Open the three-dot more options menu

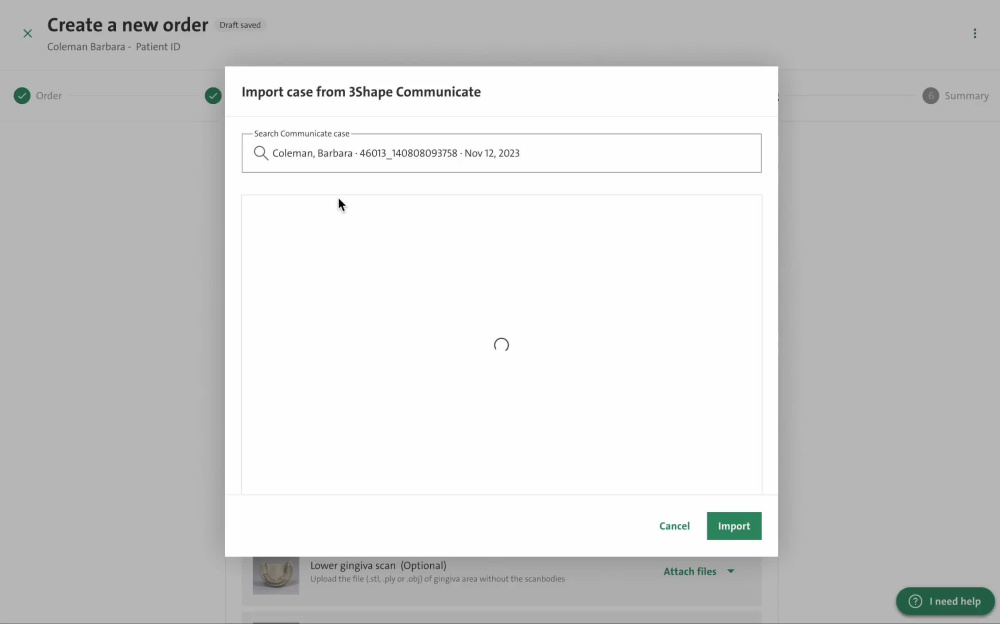(x=974, y=33)
